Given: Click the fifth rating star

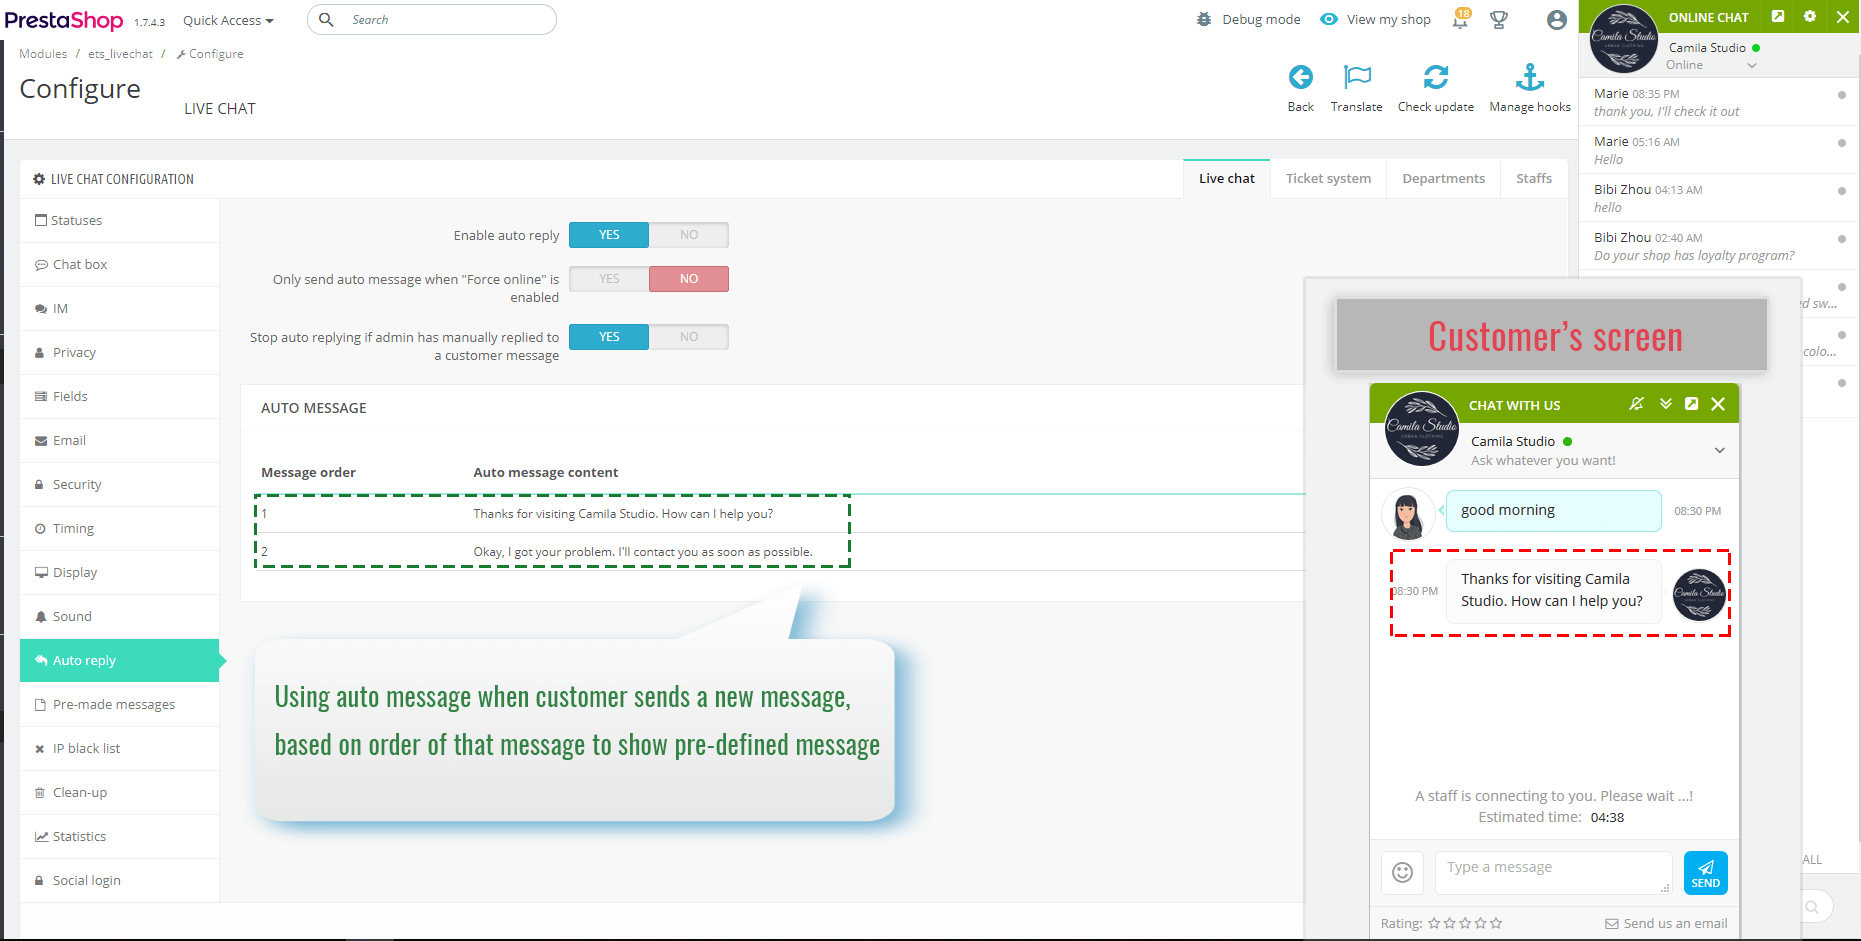Looking at the screenshot, I should click(1496, 923).
